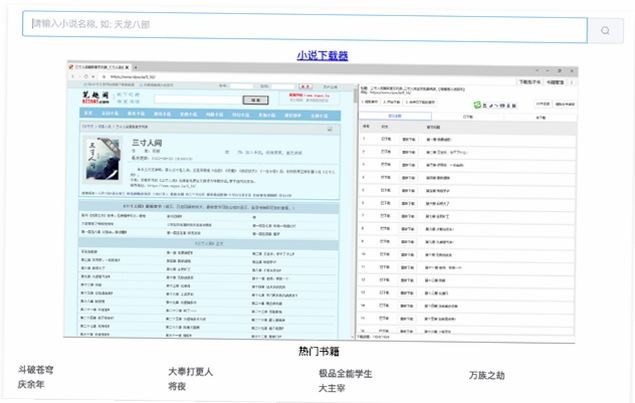Choose the book 大主宰
Screen dimensions: 635x403
[332, 388]
